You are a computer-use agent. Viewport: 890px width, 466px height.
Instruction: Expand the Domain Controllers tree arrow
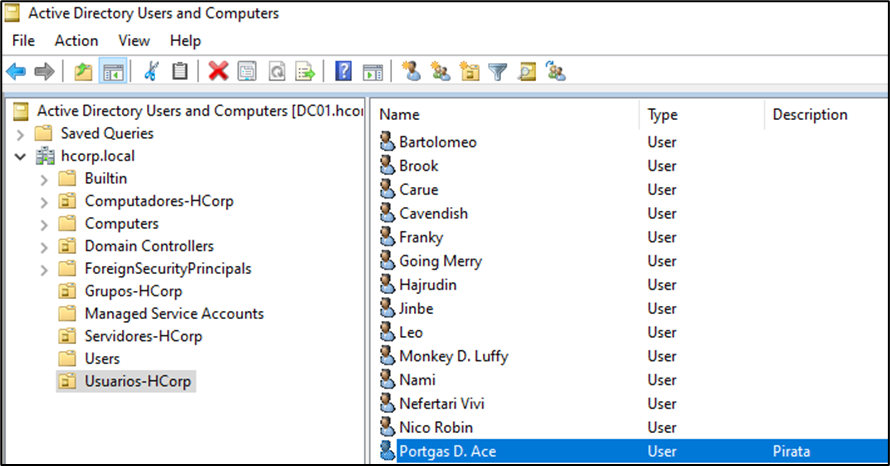tap(43, 247)
